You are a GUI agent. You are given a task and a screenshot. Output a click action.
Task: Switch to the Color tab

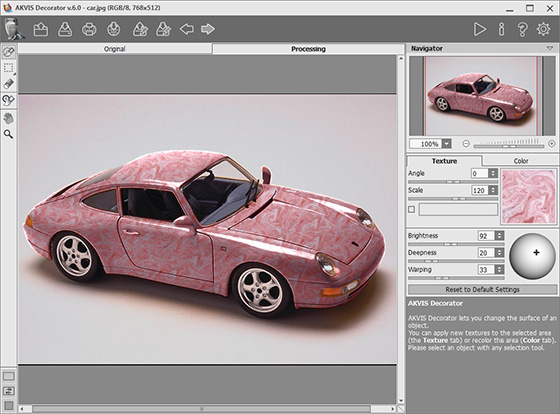(x=521, y=161)
